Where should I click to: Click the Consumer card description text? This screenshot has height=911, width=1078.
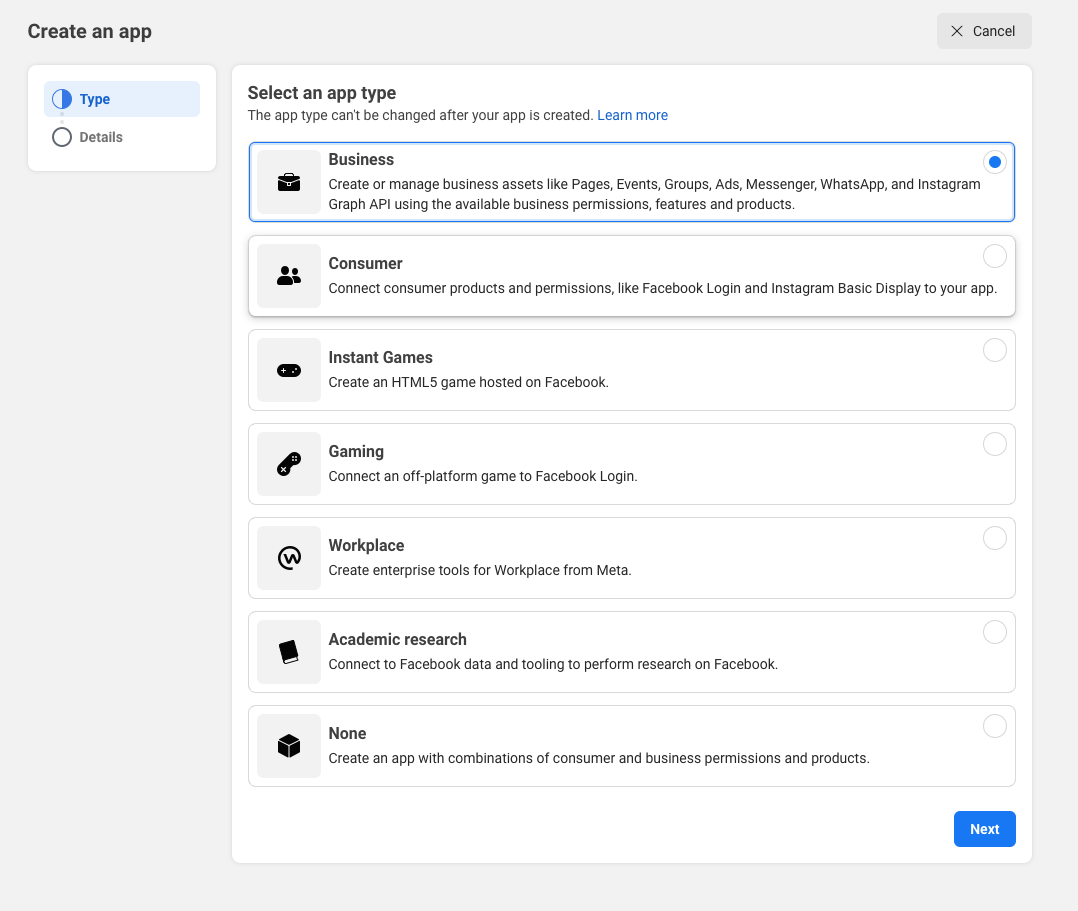[x=663, y=289]
